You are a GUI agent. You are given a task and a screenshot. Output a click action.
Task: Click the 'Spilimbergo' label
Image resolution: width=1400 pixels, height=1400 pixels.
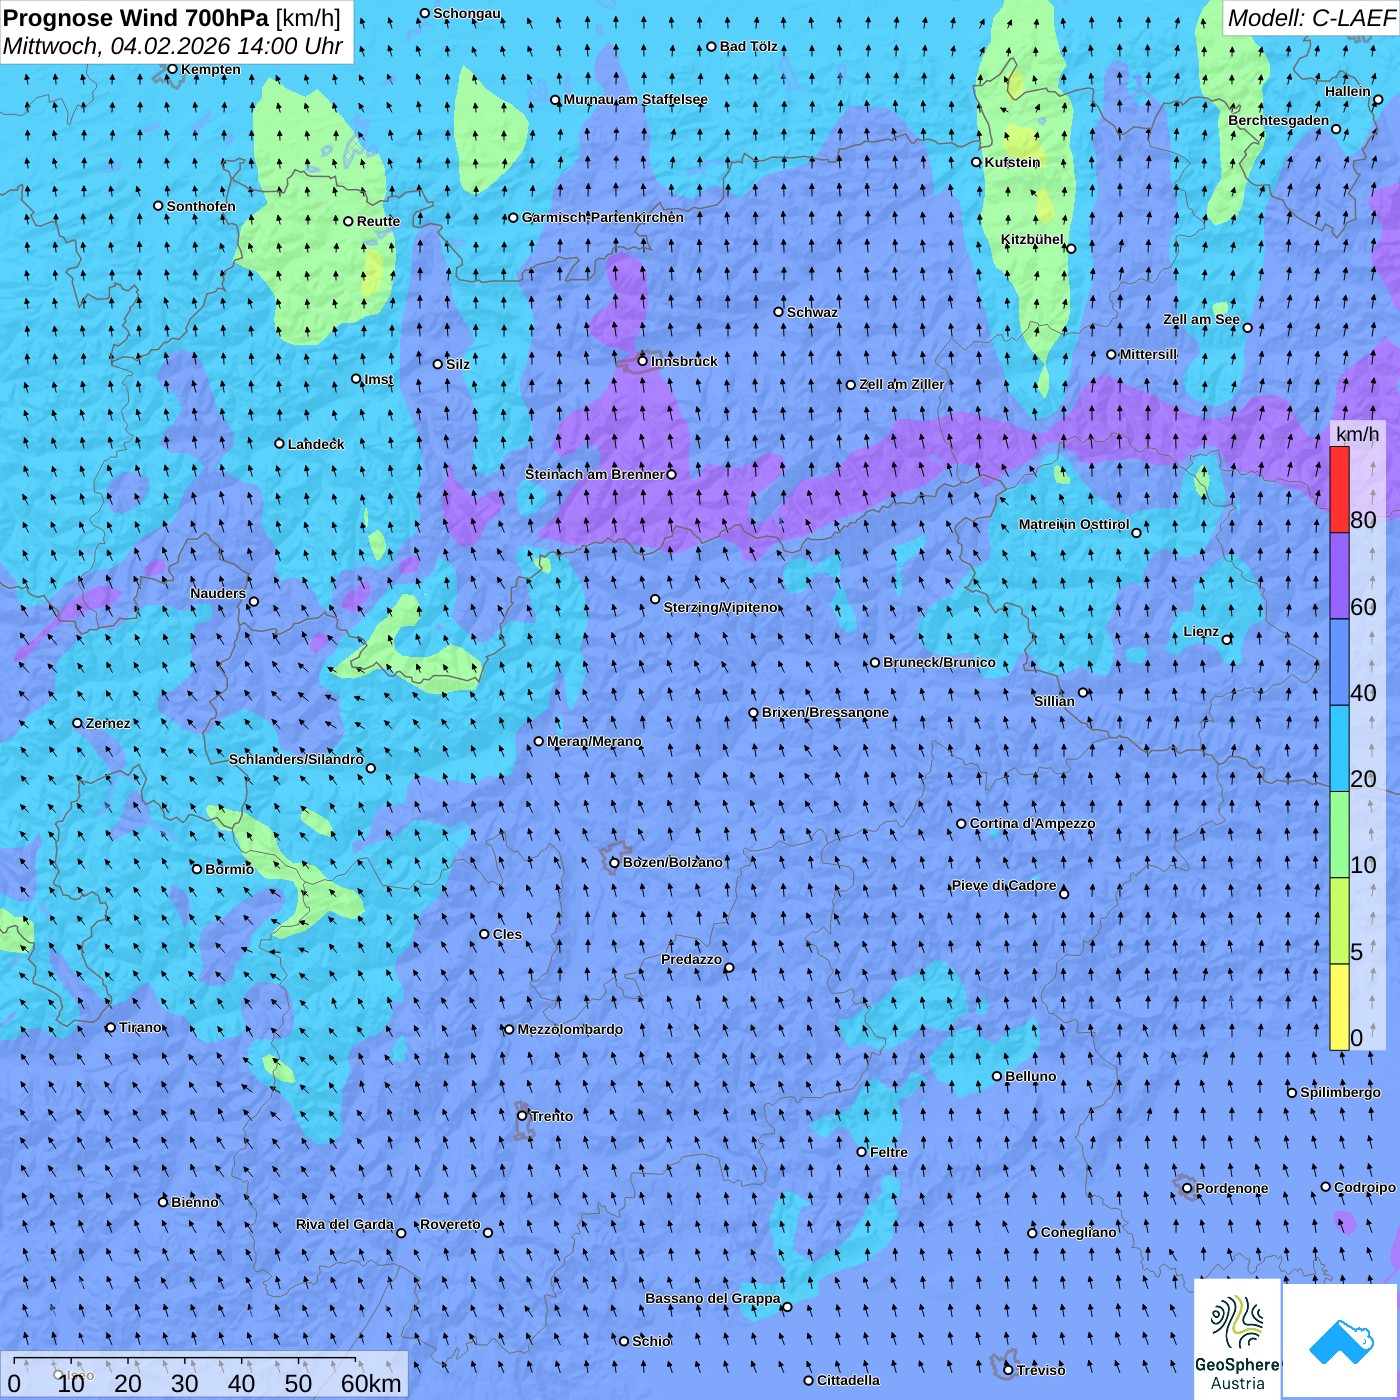coord(1340,1092)
